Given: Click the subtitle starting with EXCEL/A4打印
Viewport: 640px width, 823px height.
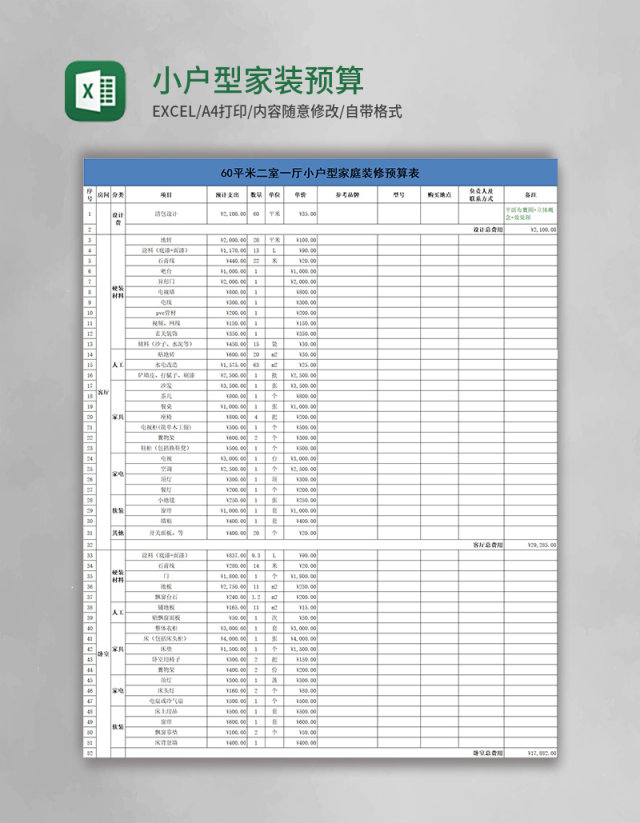Looking at the screenshot, I should click(x=277, y=112).
